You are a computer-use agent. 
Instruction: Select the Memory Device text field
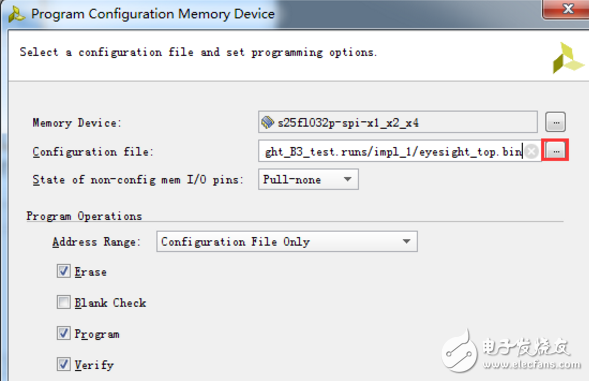click(x=397, y=122)
